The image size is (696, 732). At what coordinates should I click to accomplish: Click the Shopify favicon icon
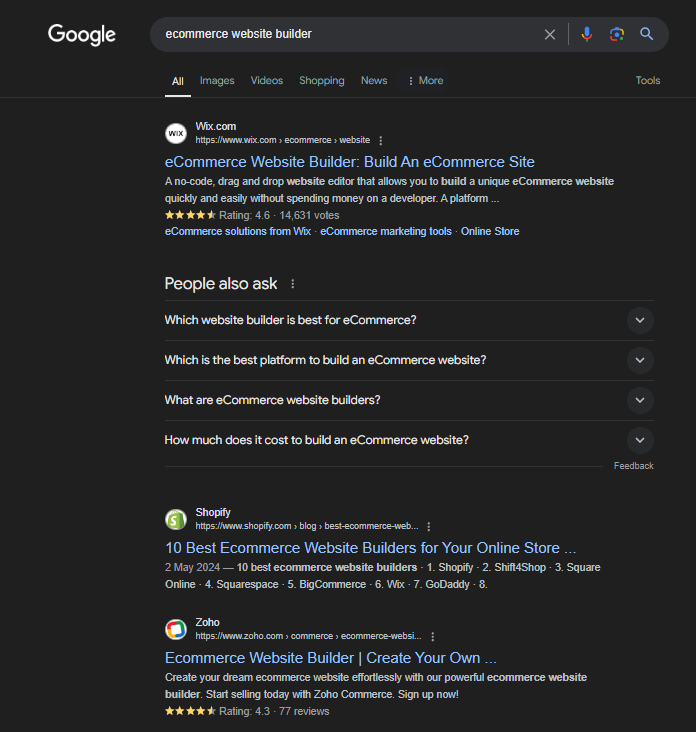[176, 520]
